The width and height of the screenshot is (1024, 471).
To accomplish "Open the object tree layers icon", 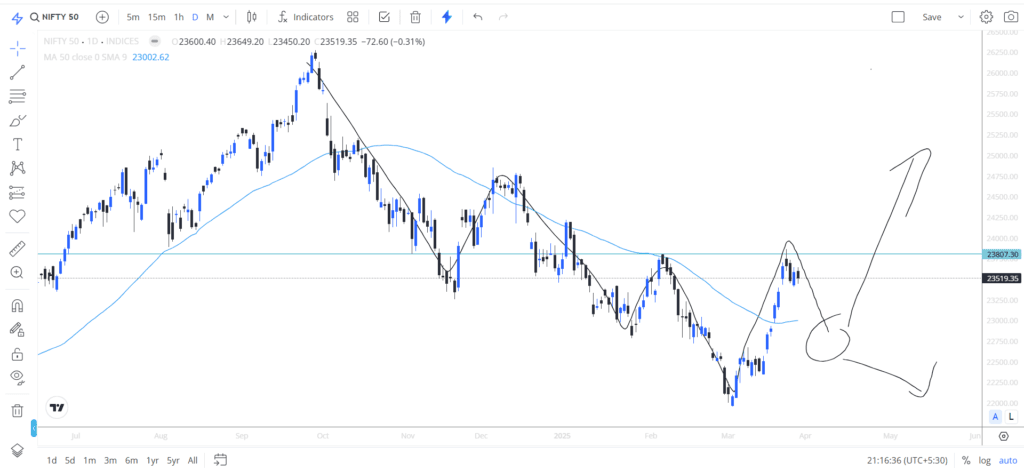I will pos(18,451).
